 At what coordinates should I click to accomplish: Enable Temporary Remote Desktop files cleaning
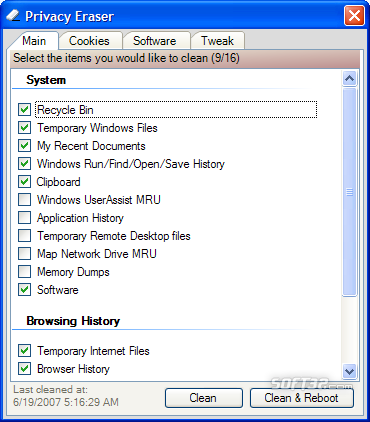pyautogui.click(x=24, y=236)
